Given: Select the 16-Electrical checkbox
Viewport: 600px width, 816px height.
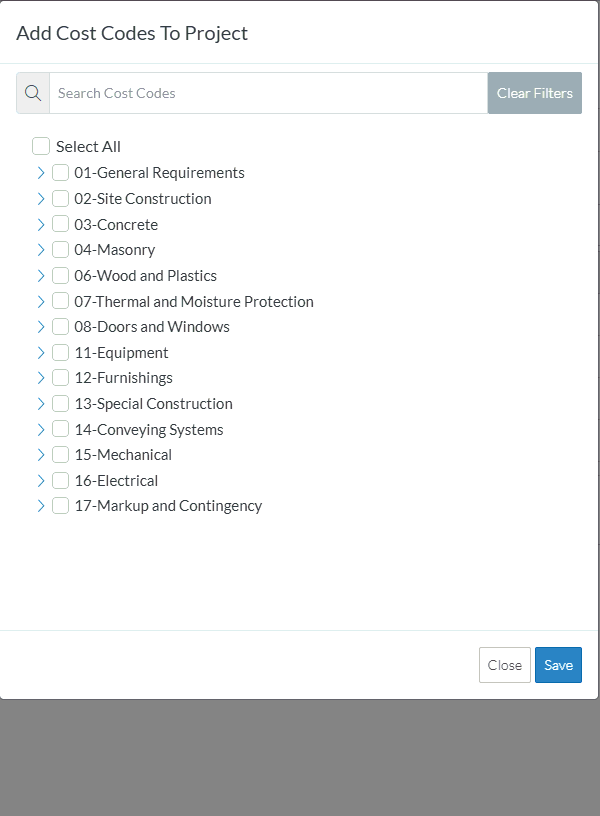Looking at the screenshot, I should tap(60, 480).
